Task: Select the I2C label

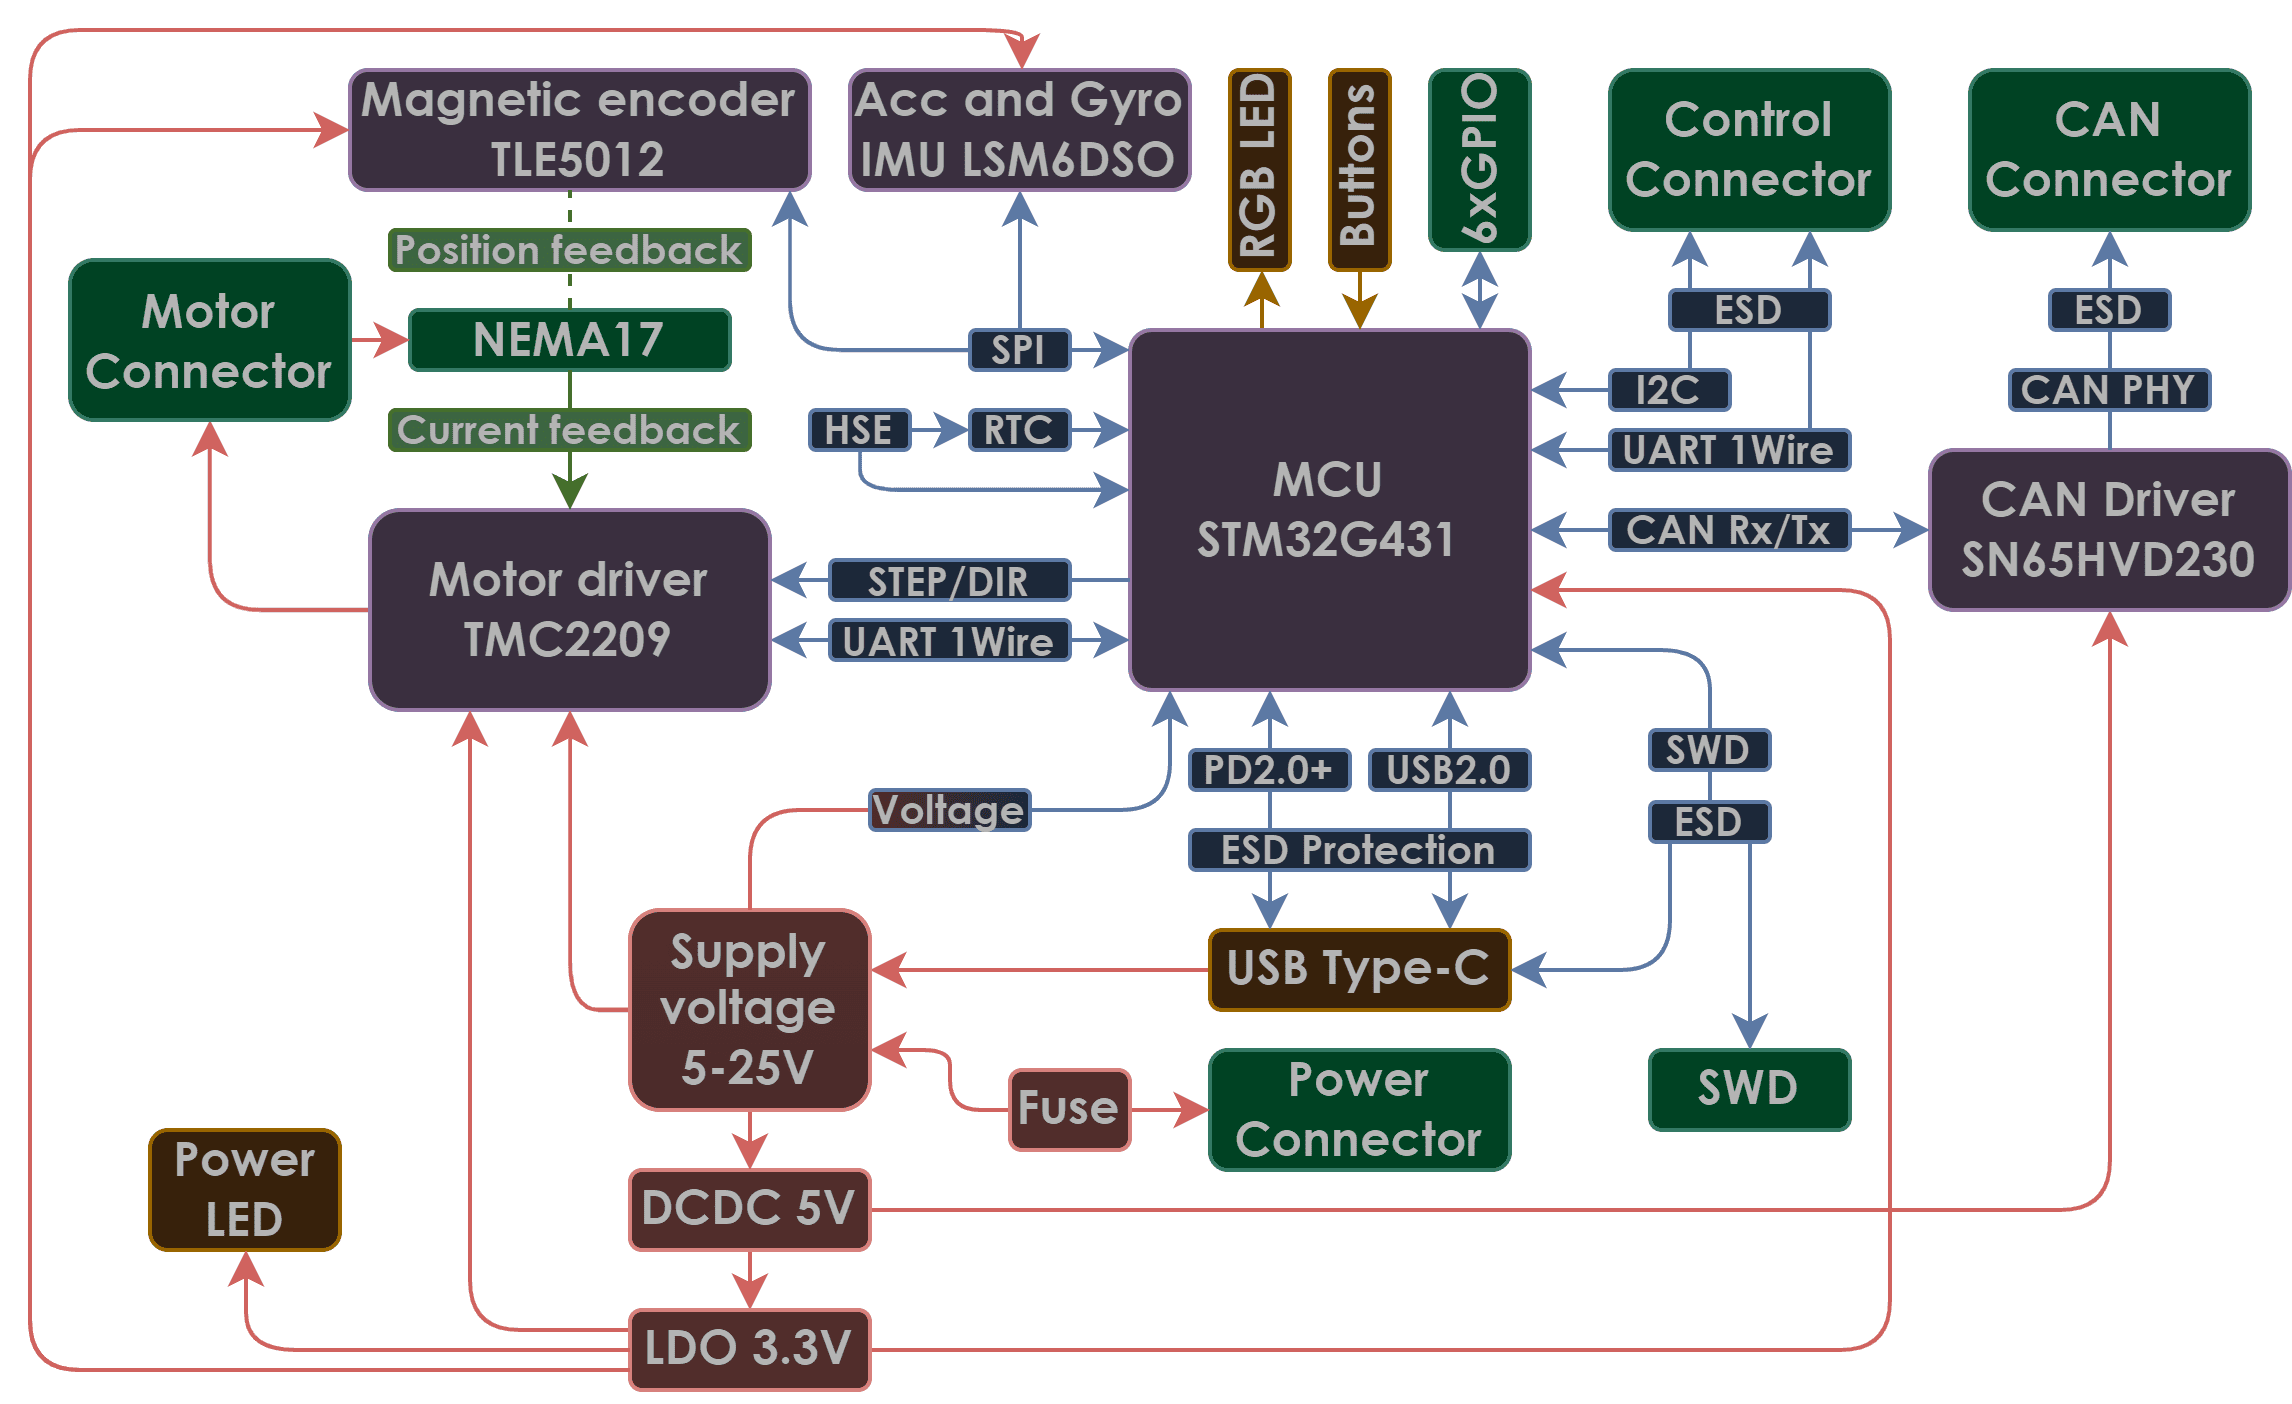Action: coord(1669,390)
